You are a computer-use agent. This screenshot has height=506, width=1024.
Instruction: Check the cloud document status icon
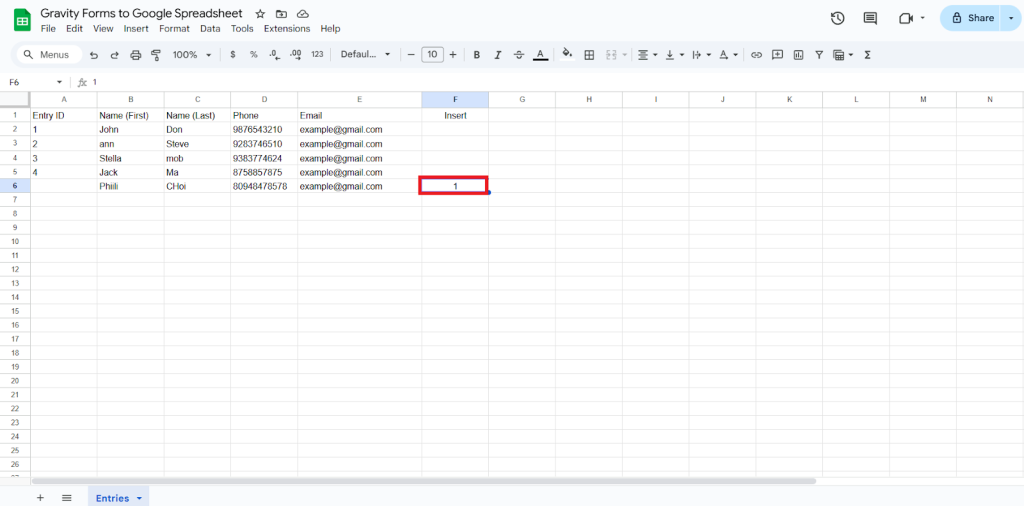click(x=302, y=14)
